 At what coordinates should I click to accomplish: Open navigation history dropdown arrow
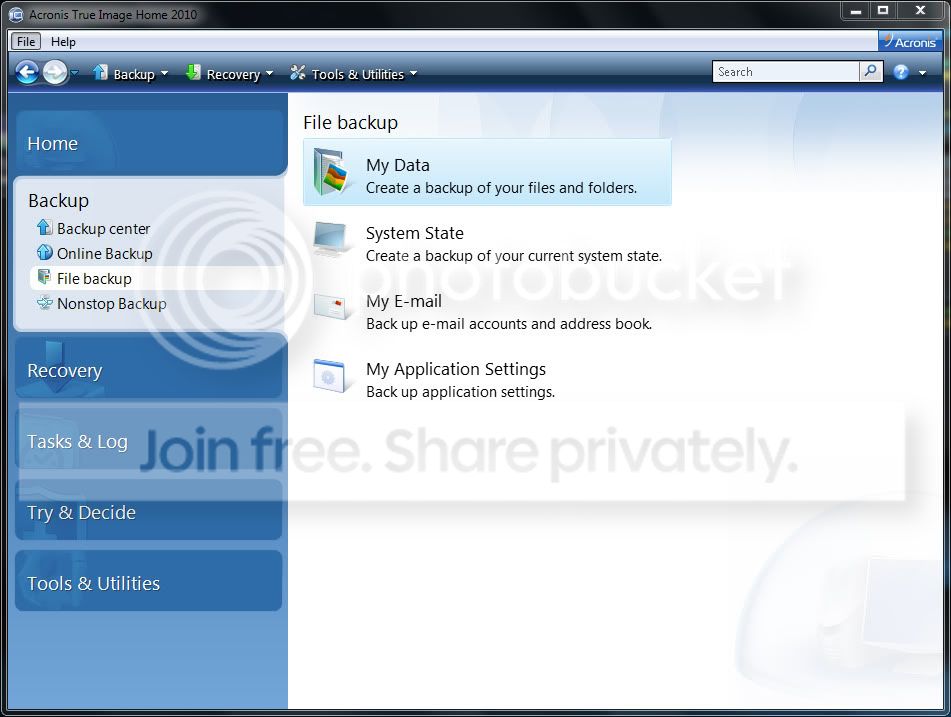(75, 73)
